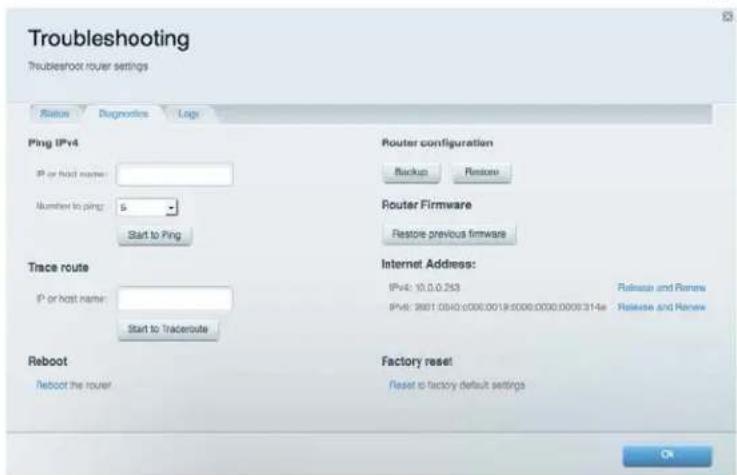
Task: Click the Number to ping label
Action: (70, 206)
